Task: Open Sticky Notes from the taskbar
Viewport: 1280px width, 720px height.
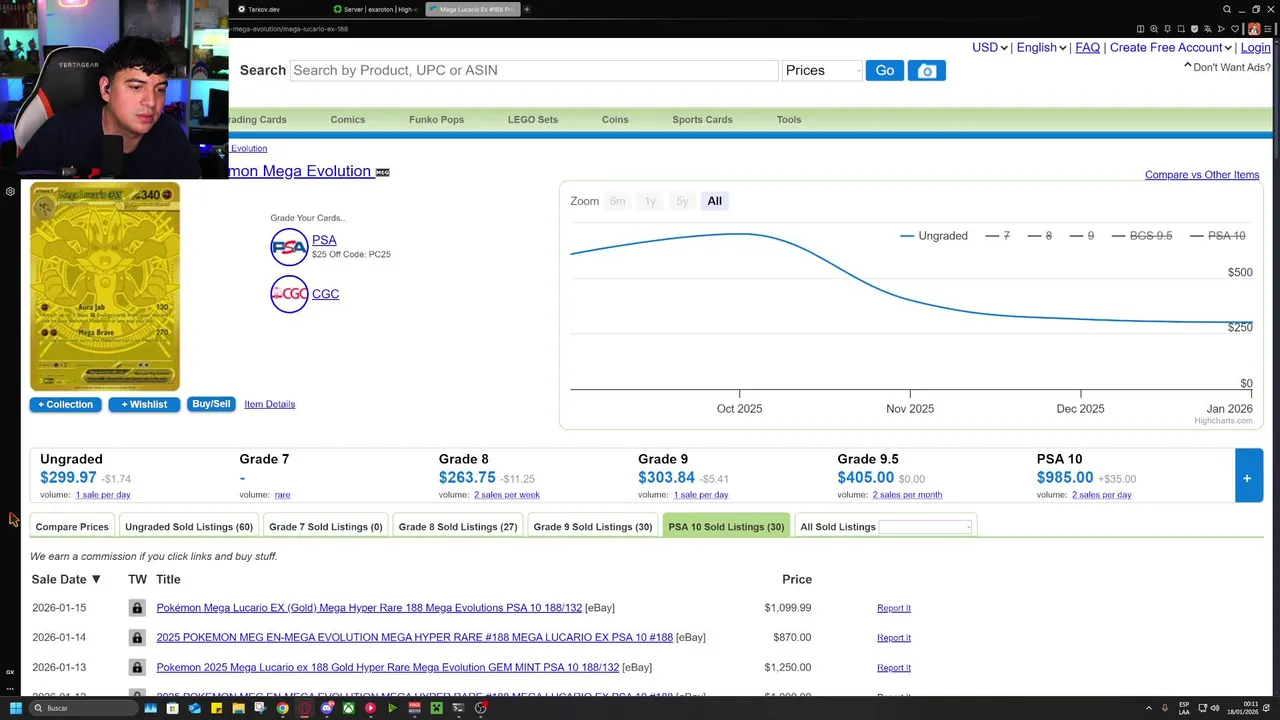Action: click(217, 708)
